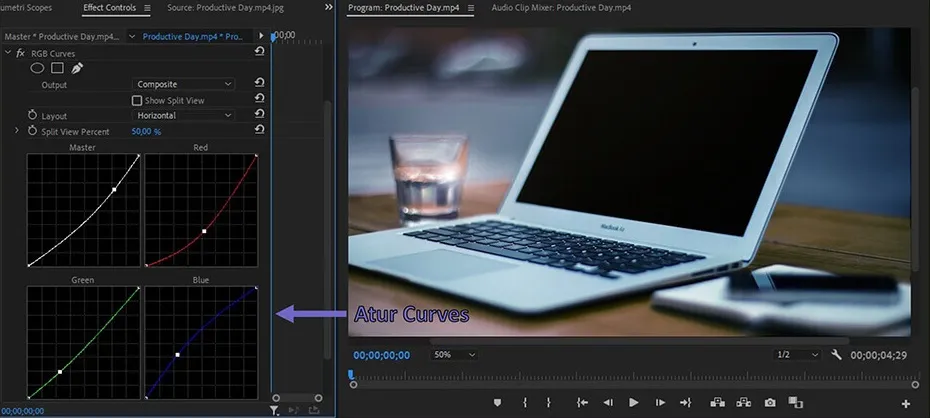The height and width of the screenshot is (418, 930).
Task: Click the Program monitor current timecode 00;00;00;00
Action: pos(381,355)
